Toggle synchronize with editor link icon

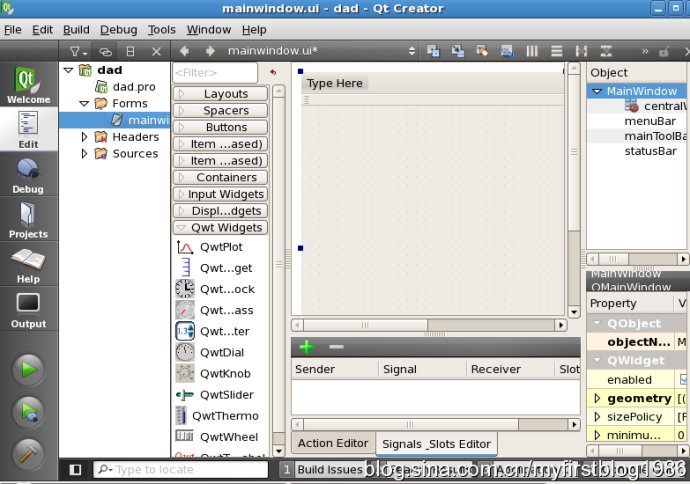click(105, 51)
